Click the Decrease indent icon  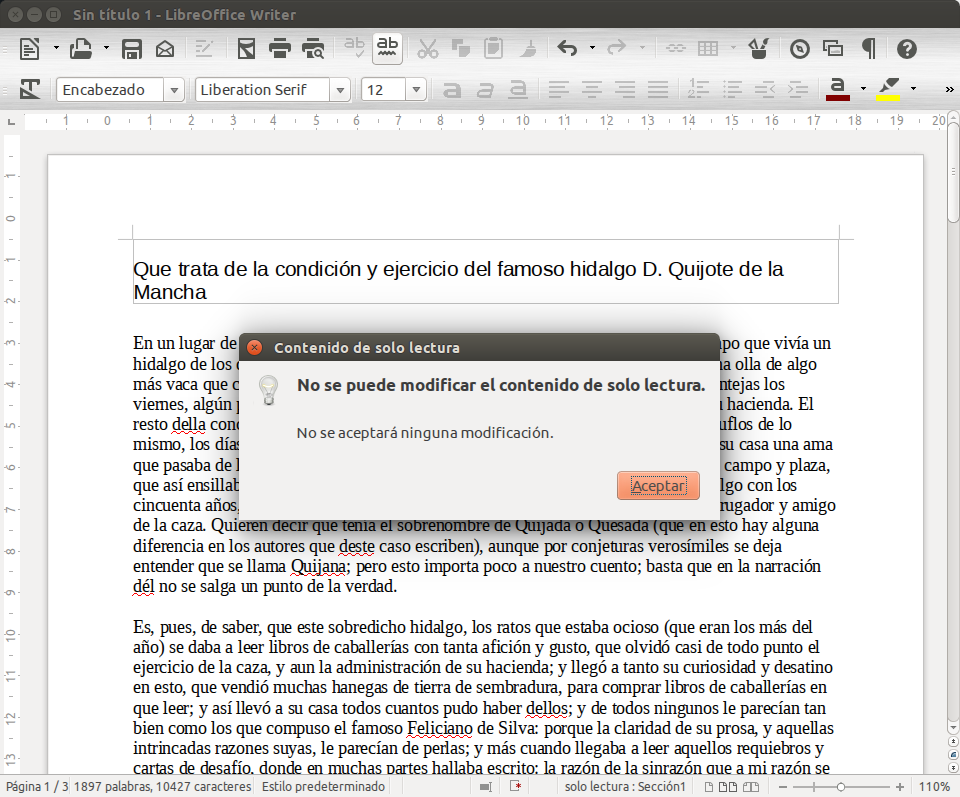point(765,90)
